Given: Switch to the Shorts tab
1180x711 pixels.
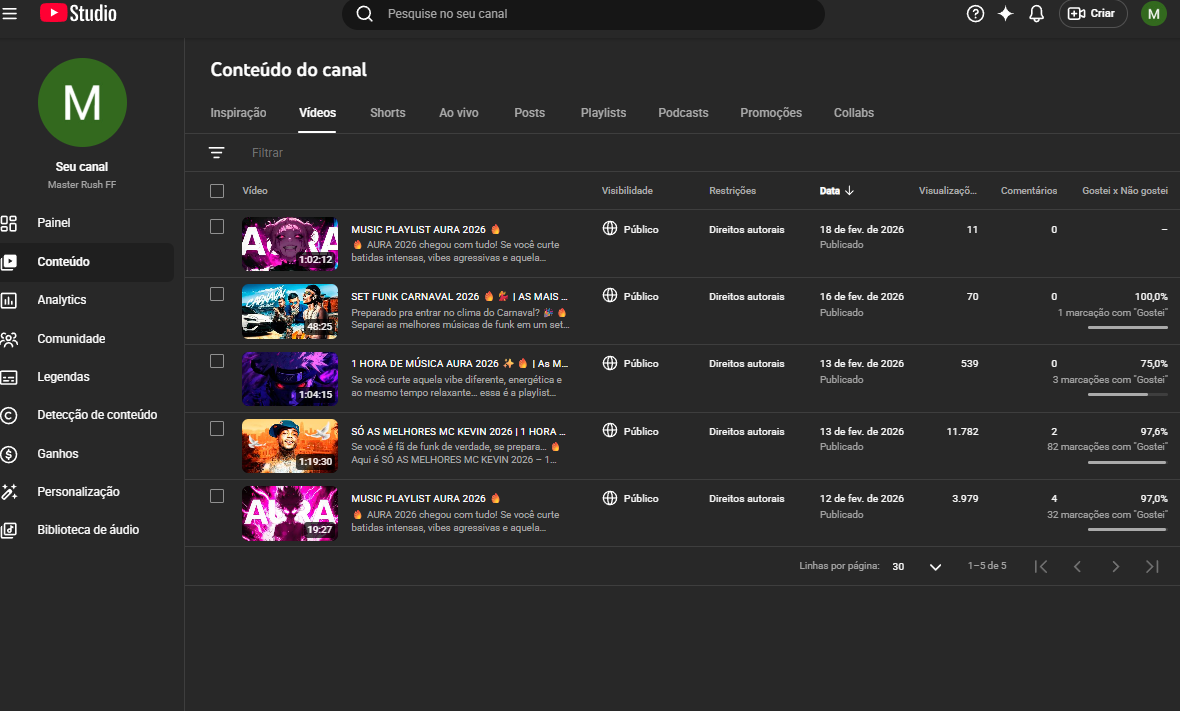Looking at the screenshot, I should pyautogui.click(x=387, y=113).
